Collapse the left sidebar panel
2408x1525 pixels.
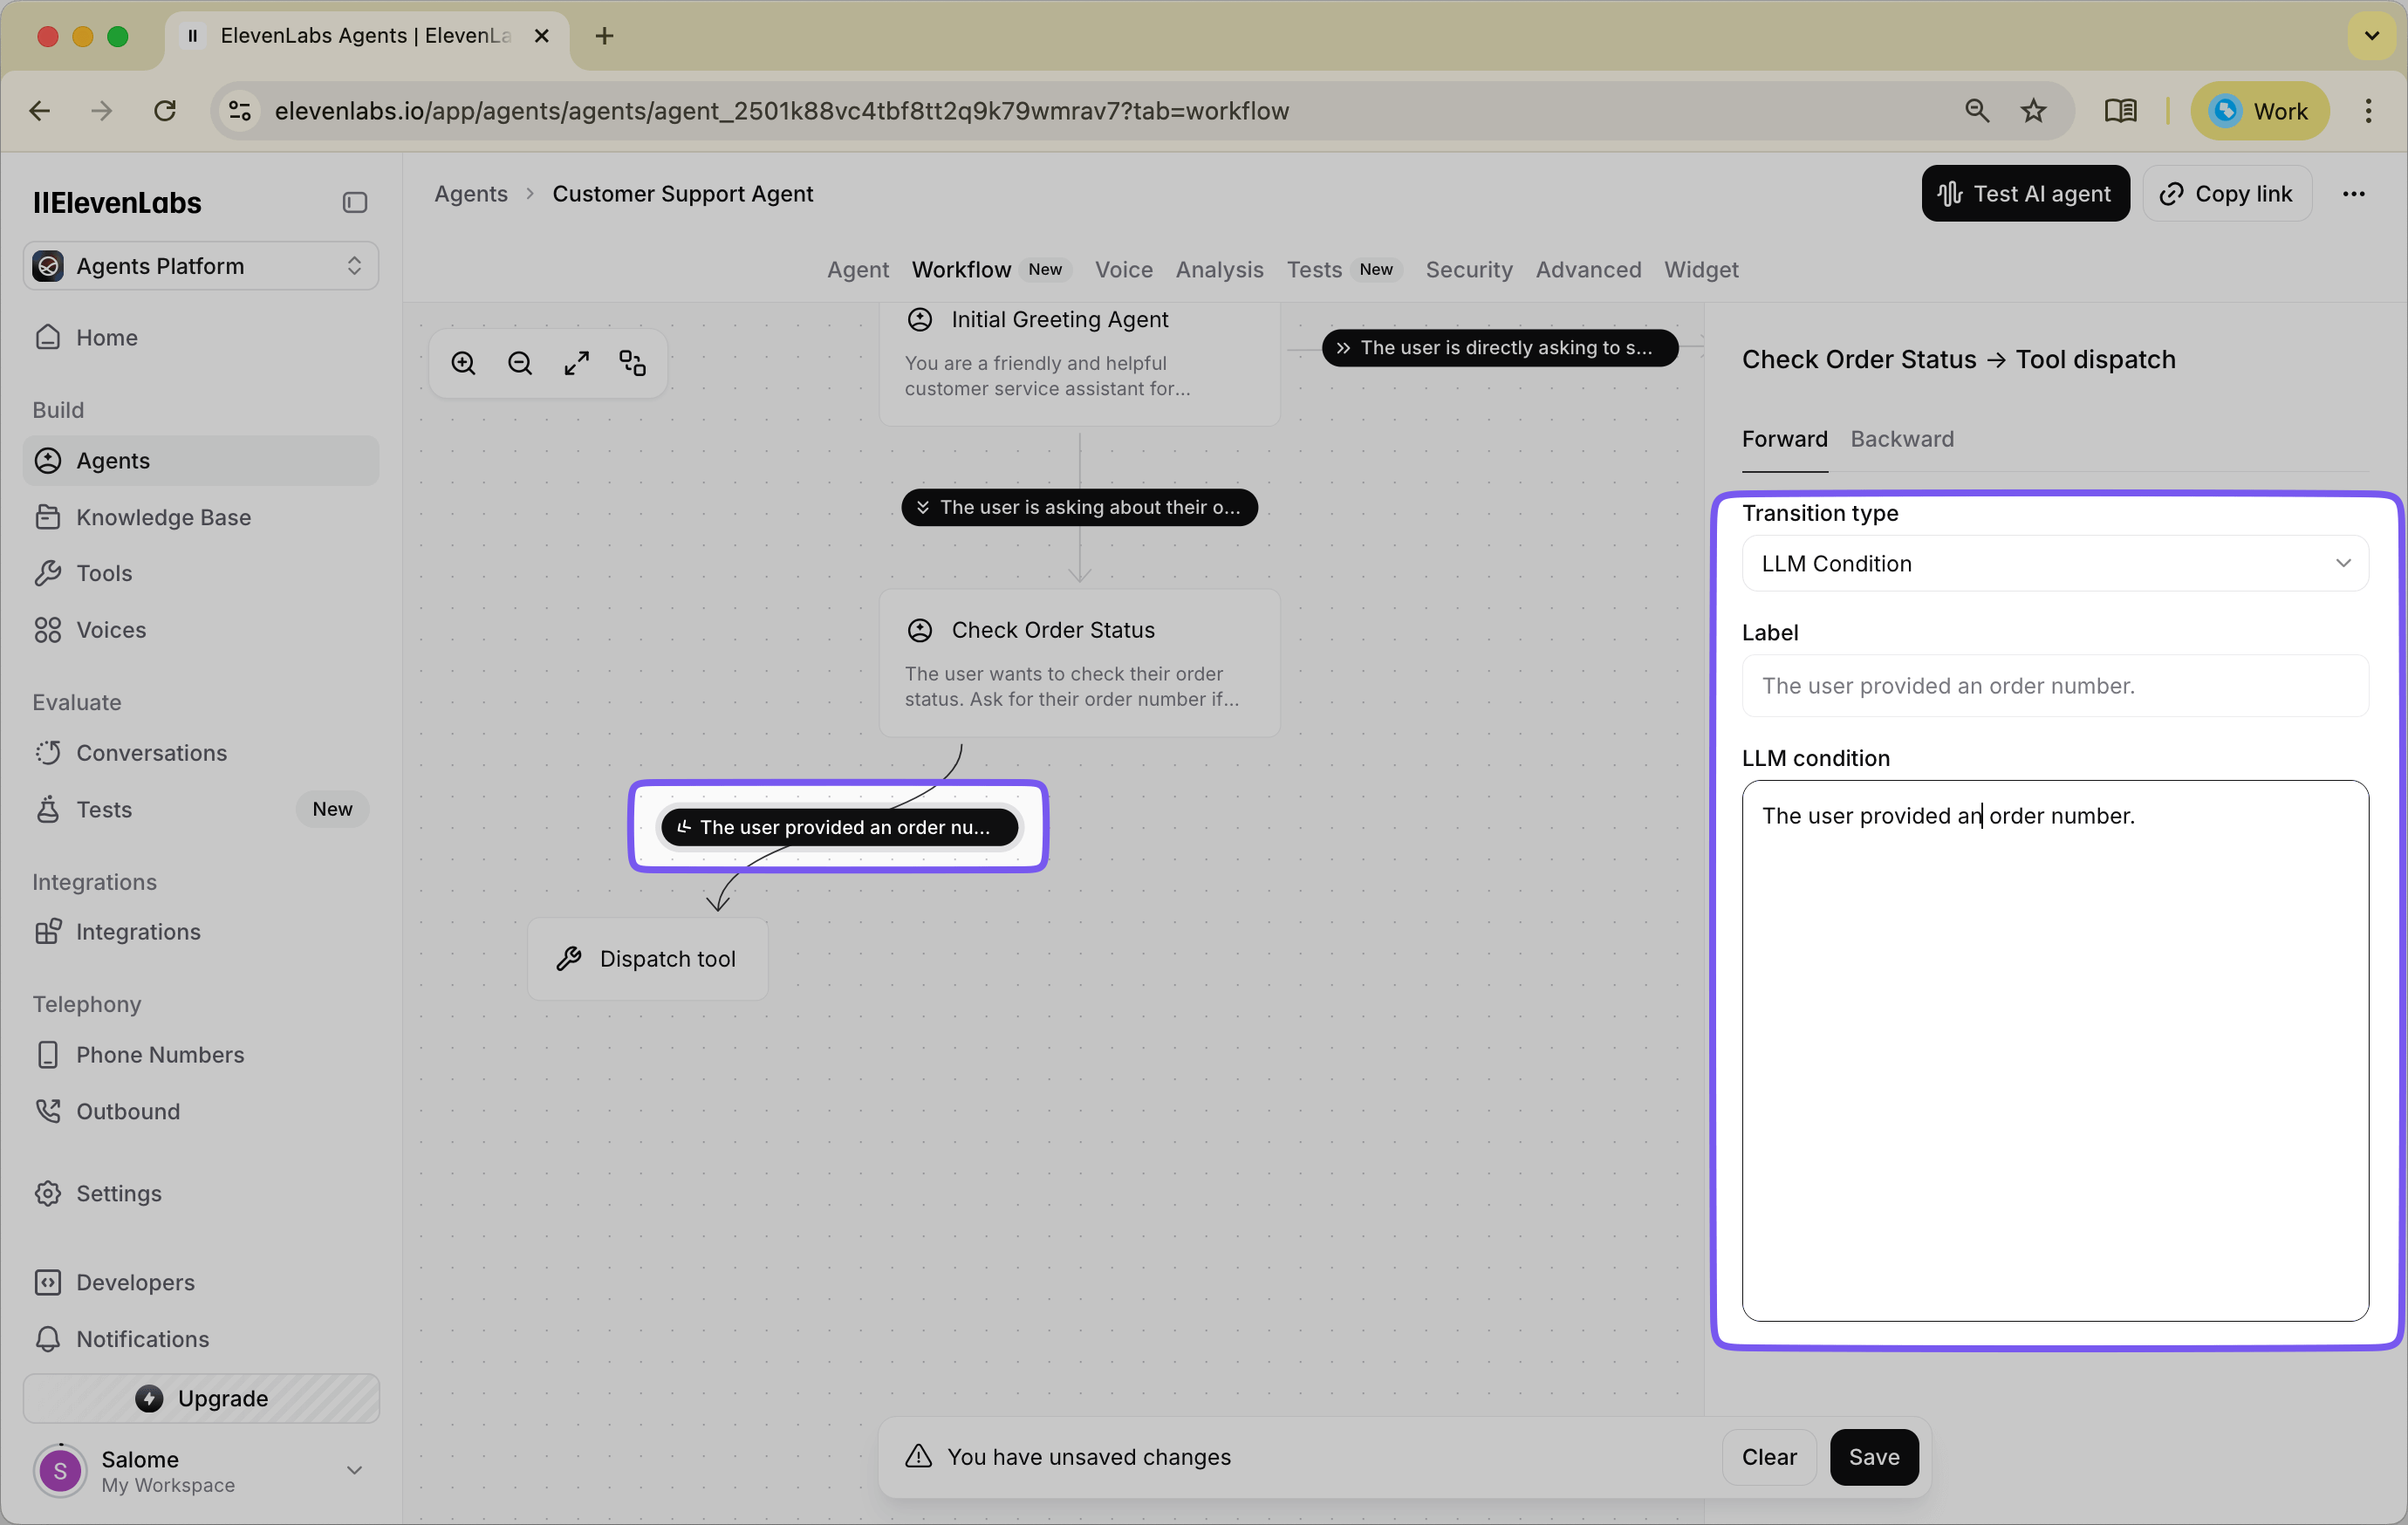[x=354, y=202]
